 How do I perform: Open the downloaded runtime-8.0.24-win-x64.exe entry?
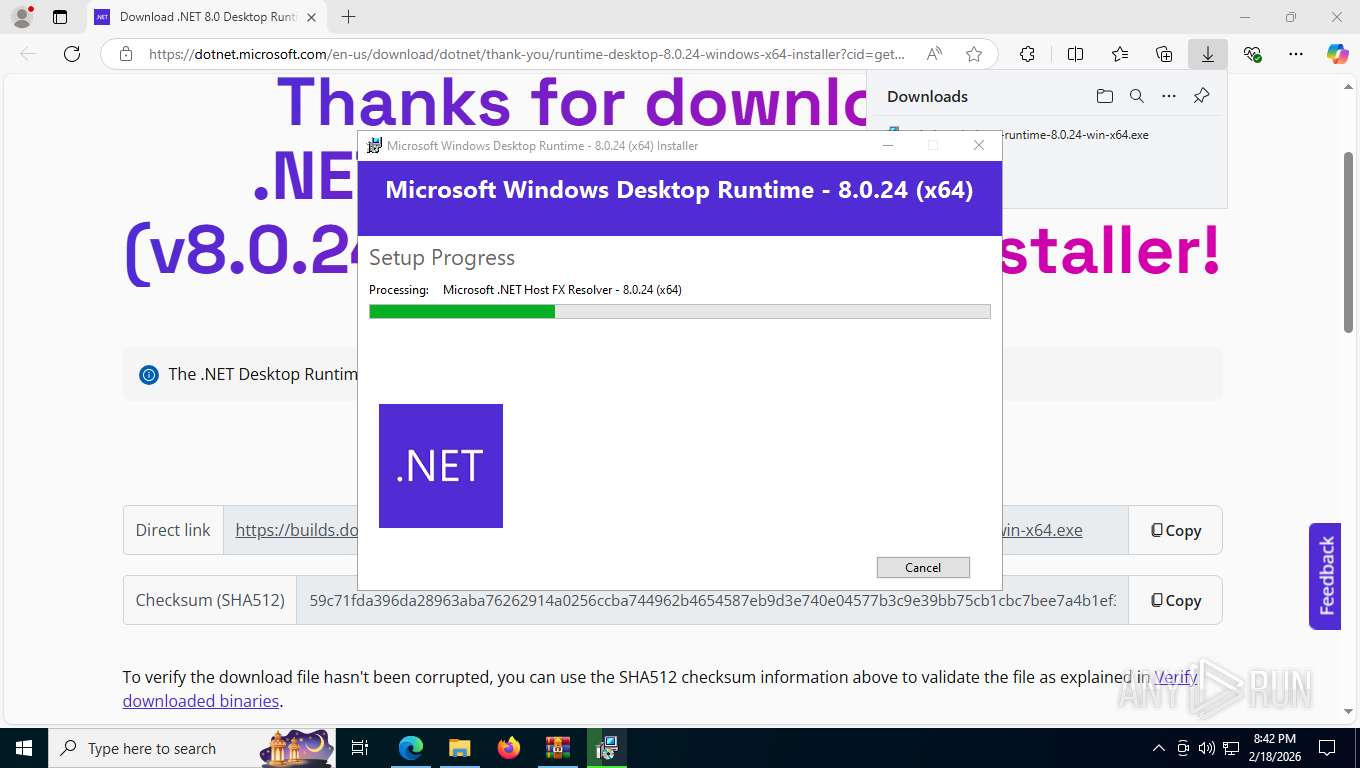(x=1075, y=134)
